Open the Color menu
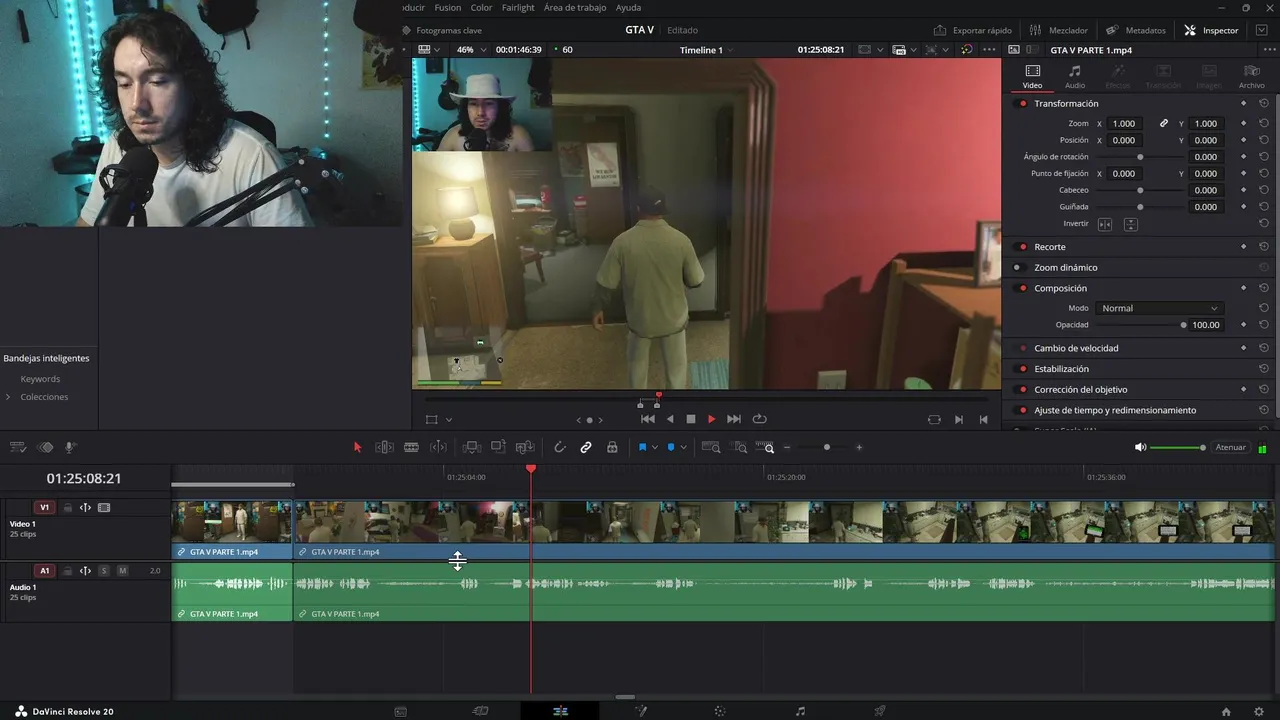Image resolution: width=1280 pixels, height=720 pixels. (481, 7)
